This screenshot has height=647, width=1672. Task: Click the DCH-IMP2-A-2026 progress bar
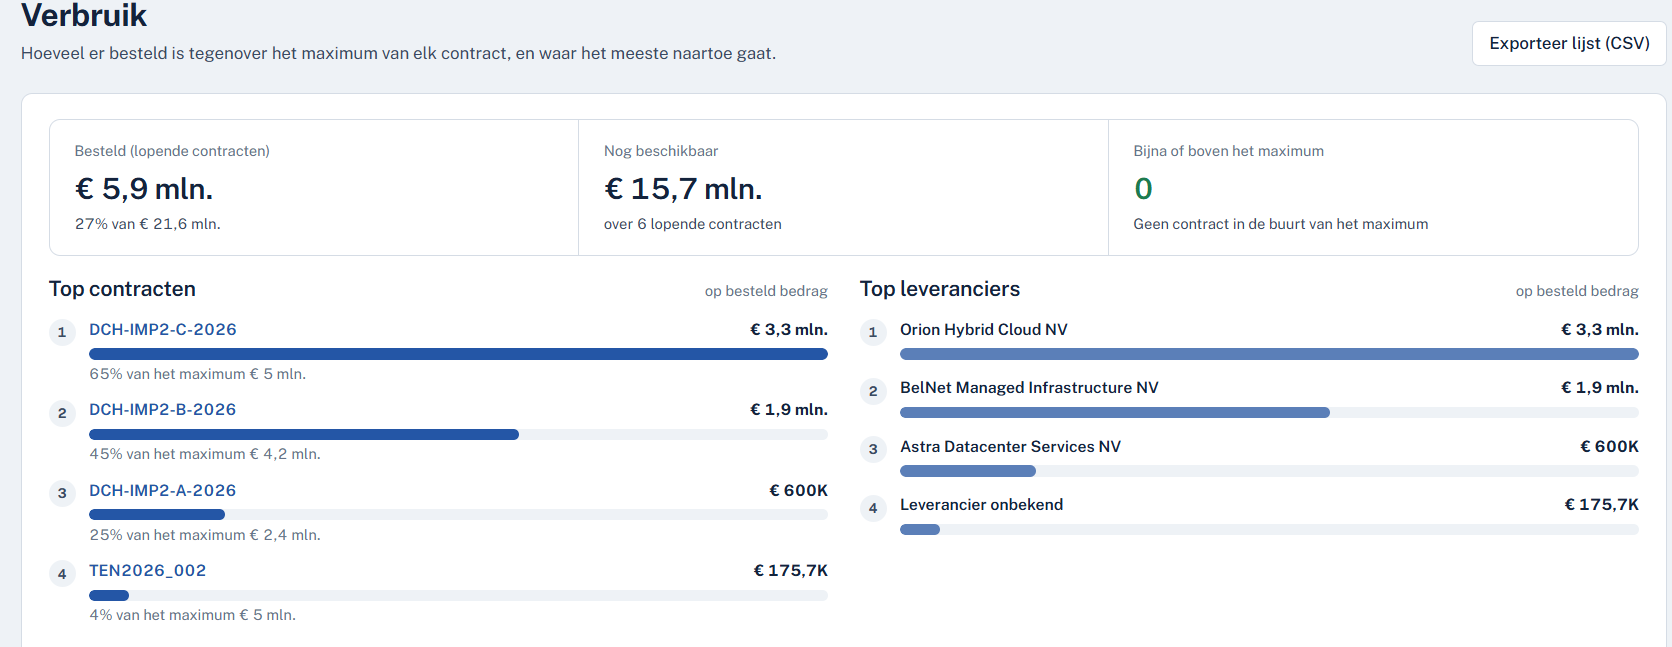[x=458, y=515]
